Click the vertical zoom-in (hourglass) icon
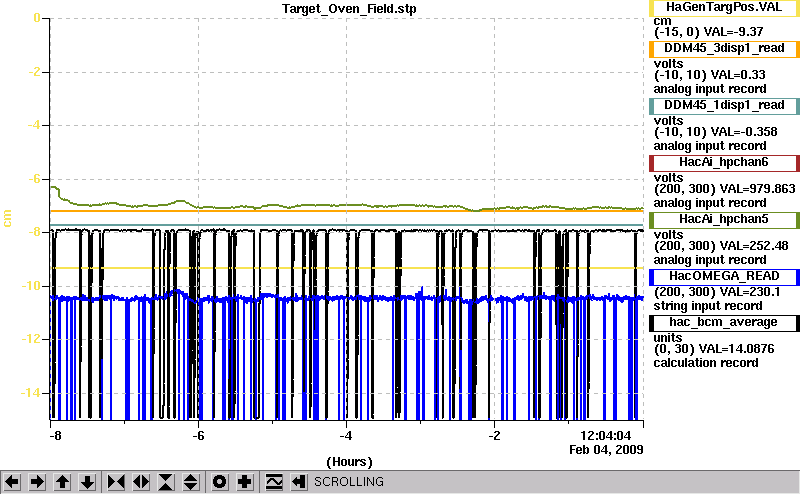800x494 pixels. pyautogui.click(x=166, y=482)
